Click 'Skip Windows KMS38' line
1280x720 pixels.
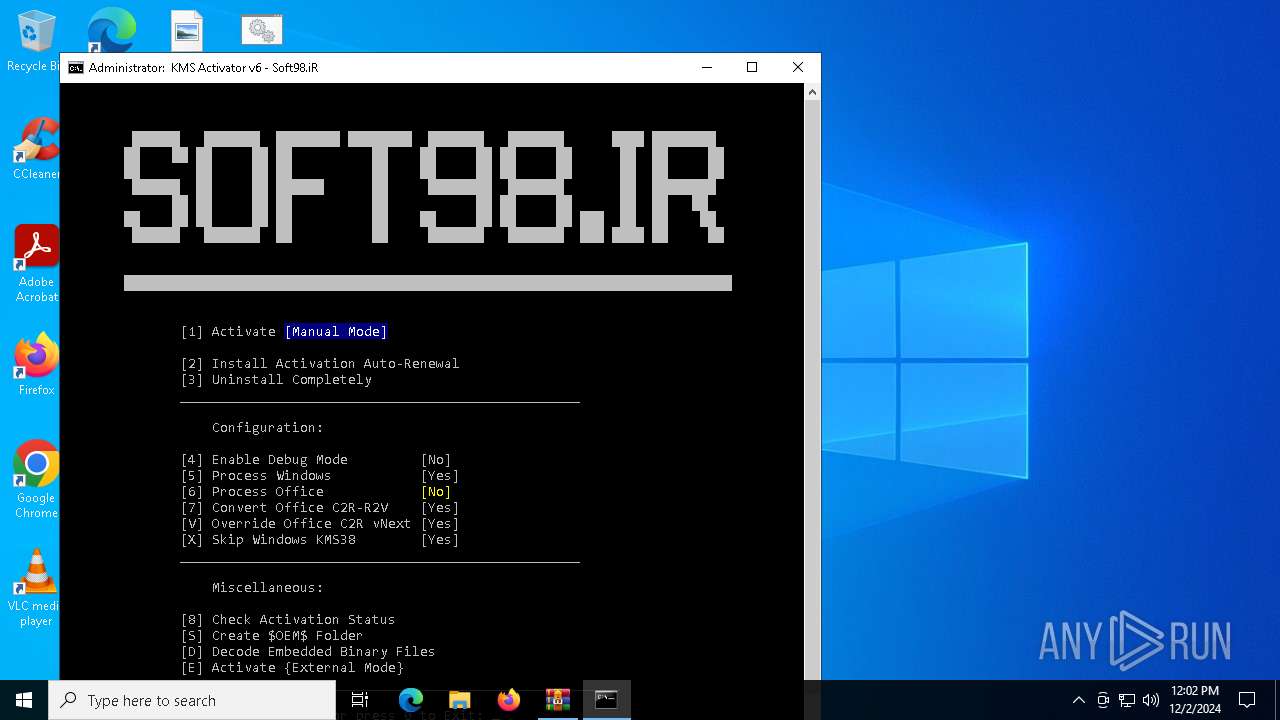coord(268,540)
